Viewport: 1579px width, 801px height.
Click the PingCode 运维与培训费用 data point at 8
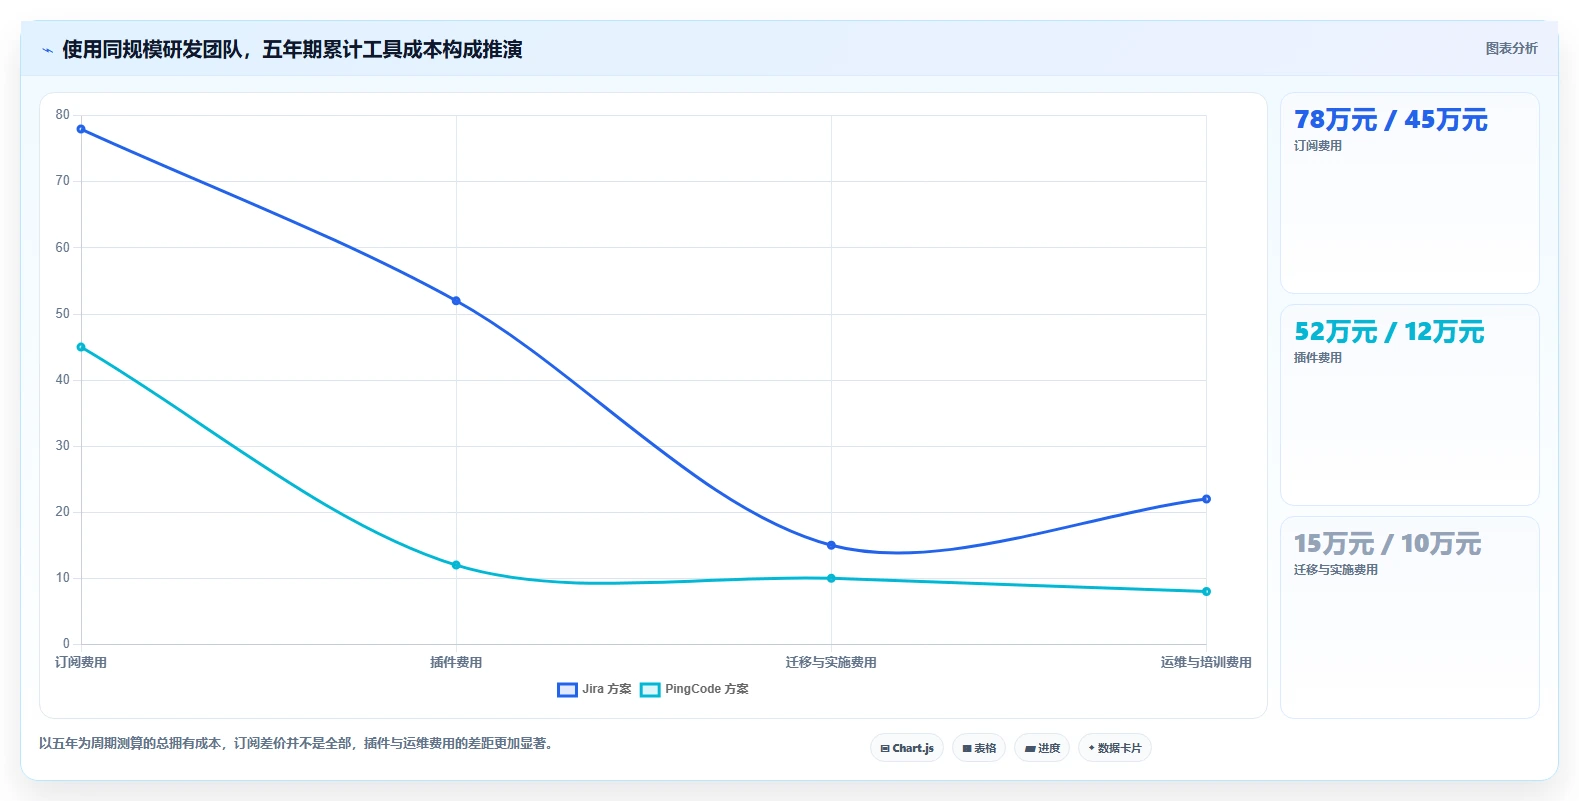1206,592
